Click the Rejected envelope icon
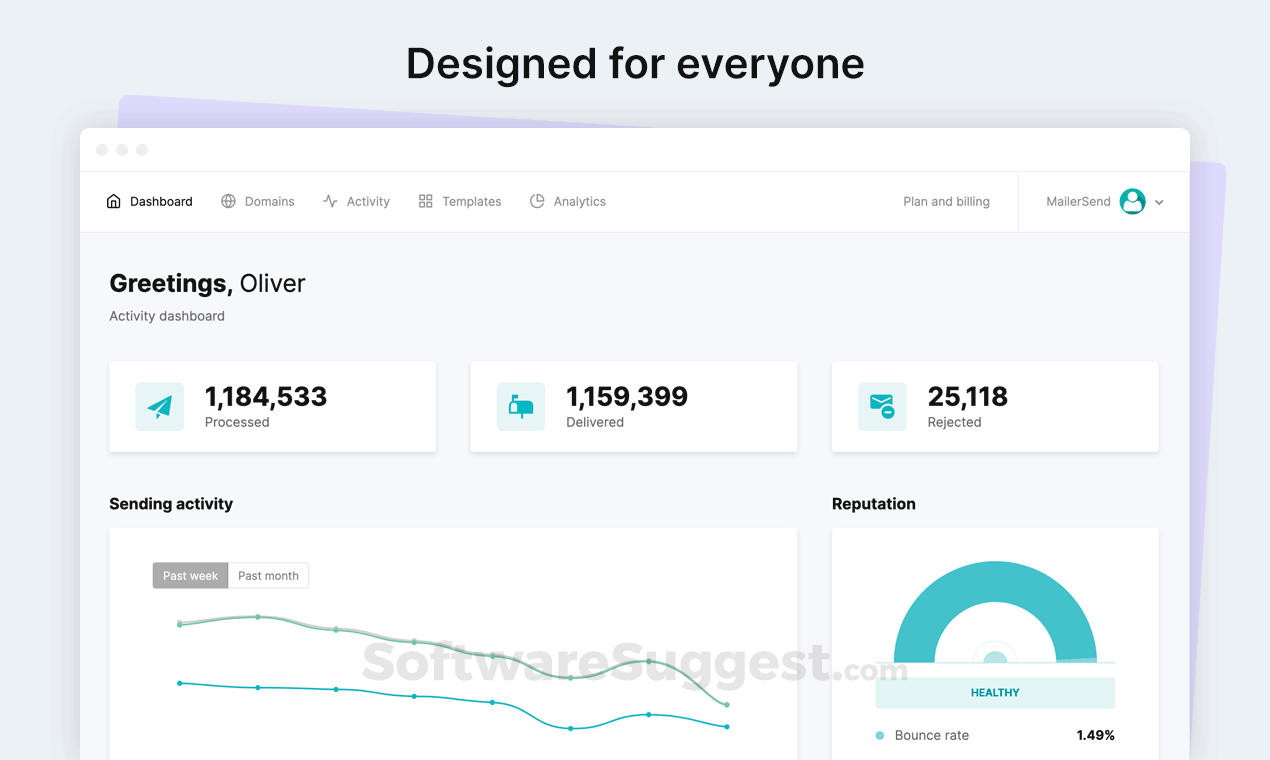Screen dimensions: 1270x760 (881, 406)
